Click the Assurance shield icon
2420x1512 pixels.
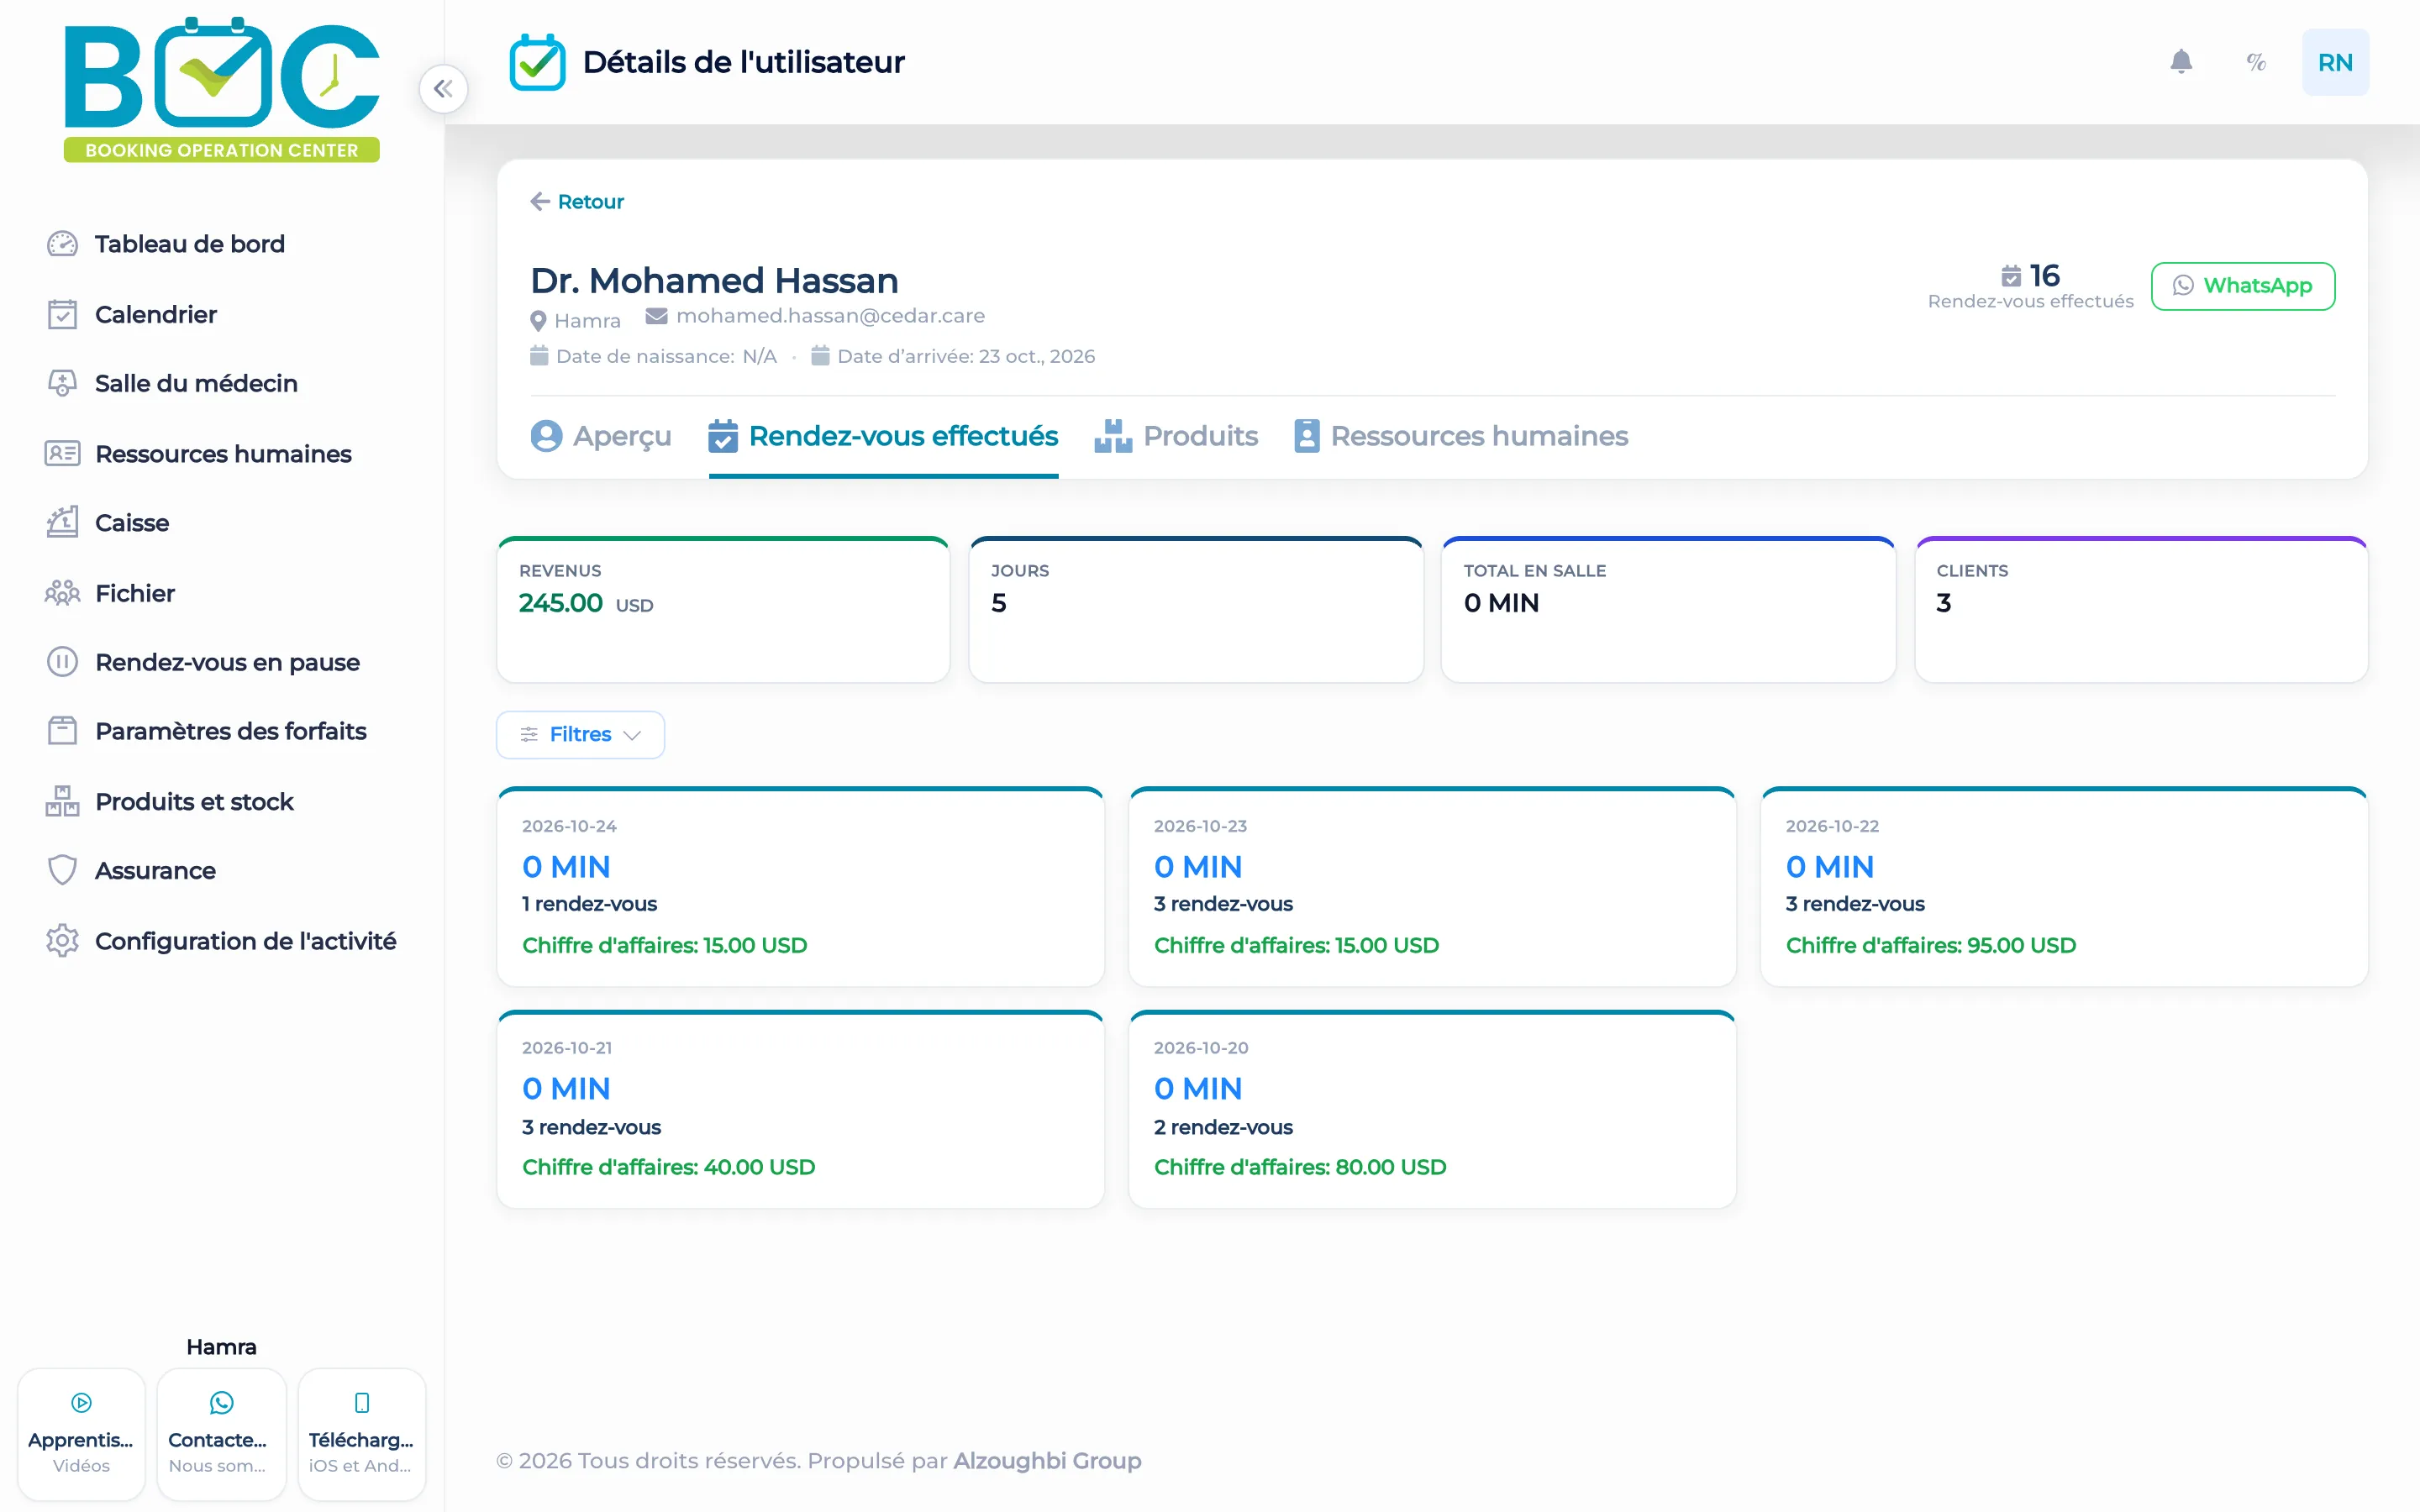coord(62,870)
